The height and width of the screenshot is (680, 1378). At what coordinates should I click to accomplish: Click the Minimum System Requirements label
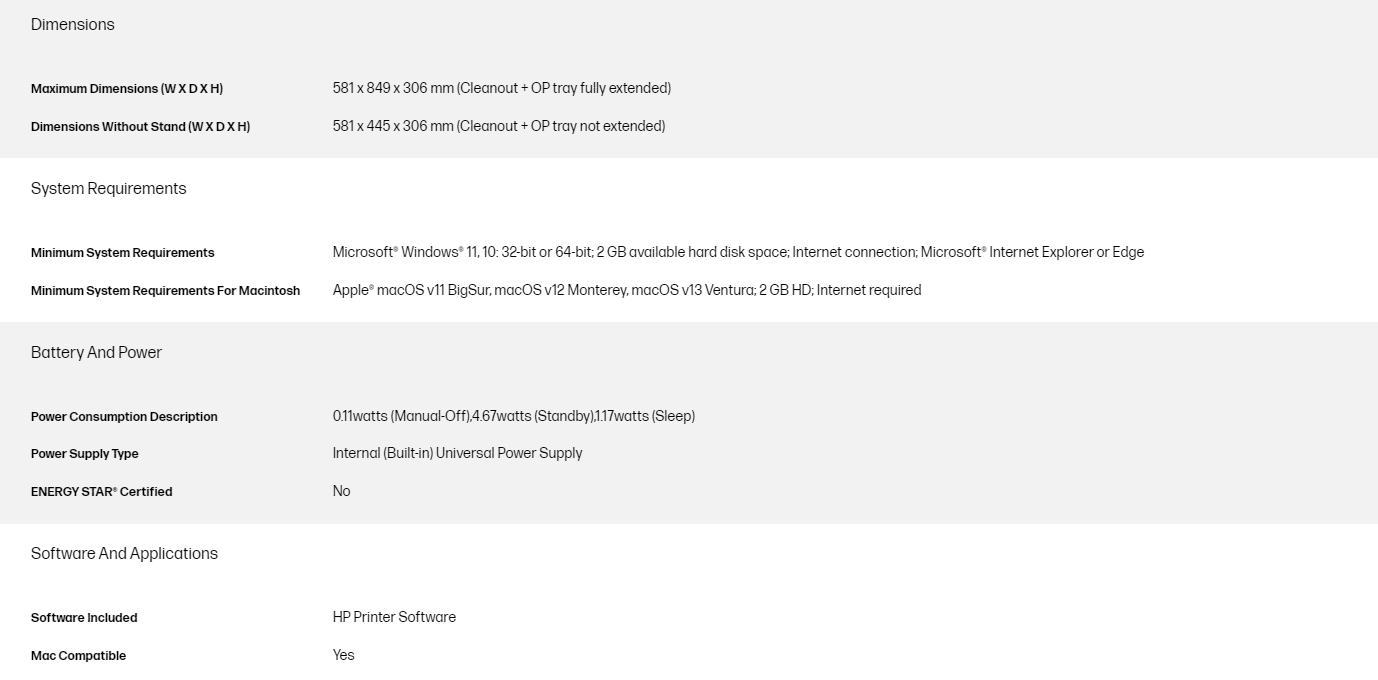click(x=122, y=253)
